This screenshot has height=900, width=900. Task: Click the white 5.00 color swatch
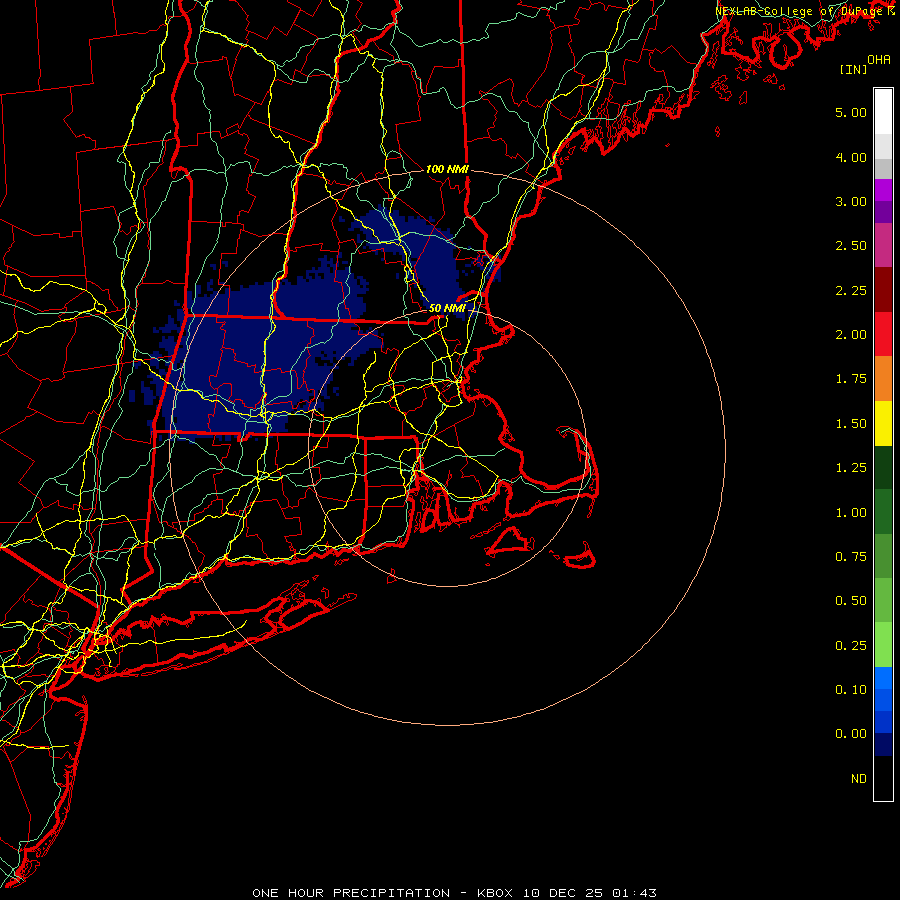[x=883, y=112]
